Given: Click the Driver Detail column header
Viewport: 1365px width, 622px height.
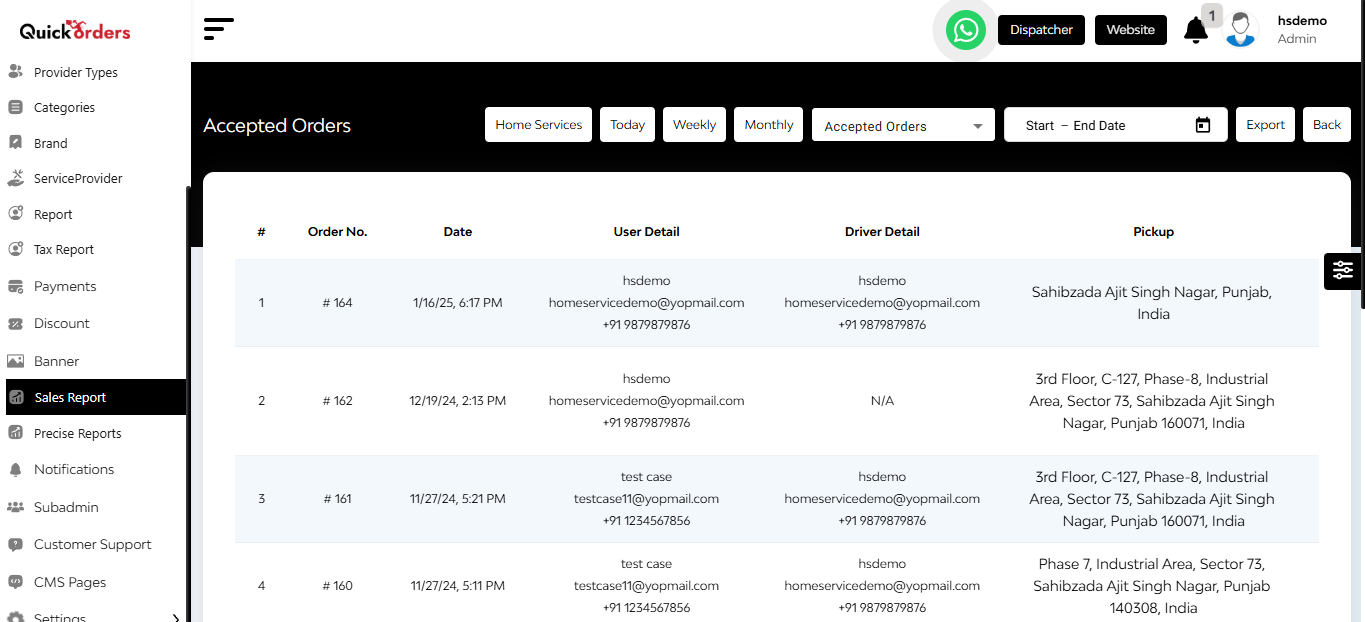Looking at the screenshot, I should click(x=882, y=231).
